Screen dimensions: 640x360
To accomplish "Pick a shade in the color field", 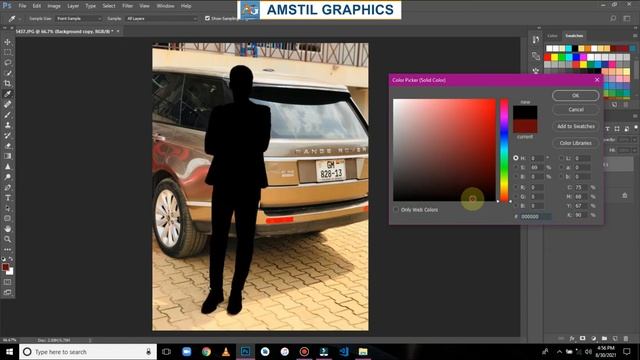I will coord(444,150).
